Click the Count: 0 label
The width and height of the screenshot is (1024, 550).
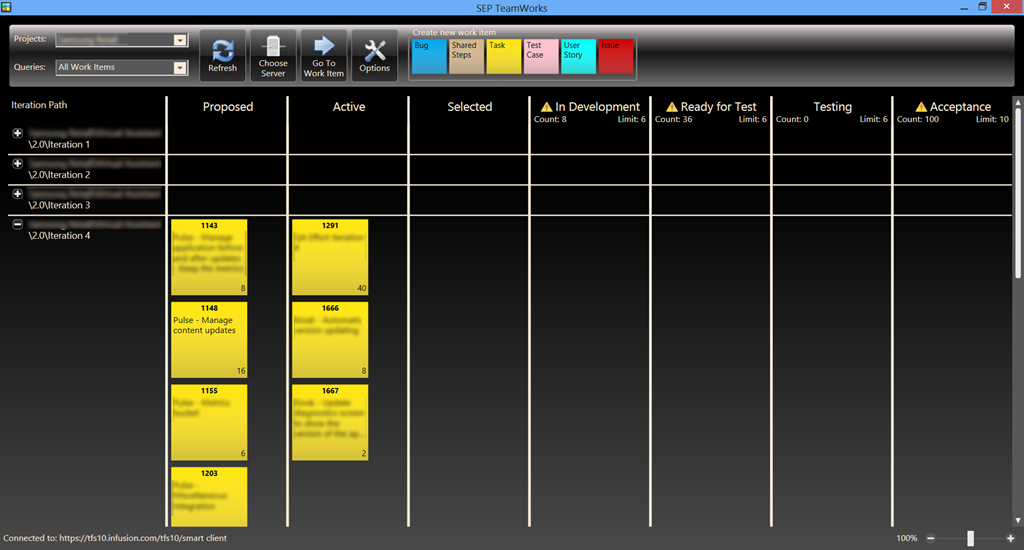point(792,119)
